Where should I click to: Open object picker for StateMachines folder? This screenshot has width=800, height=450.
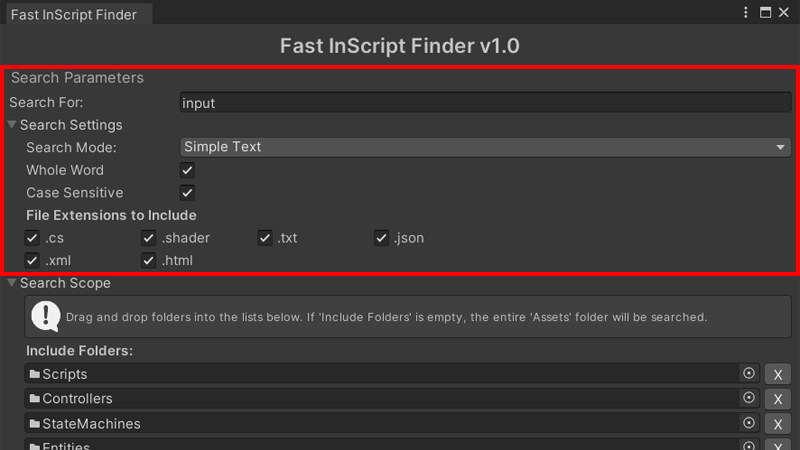(748, 423)
